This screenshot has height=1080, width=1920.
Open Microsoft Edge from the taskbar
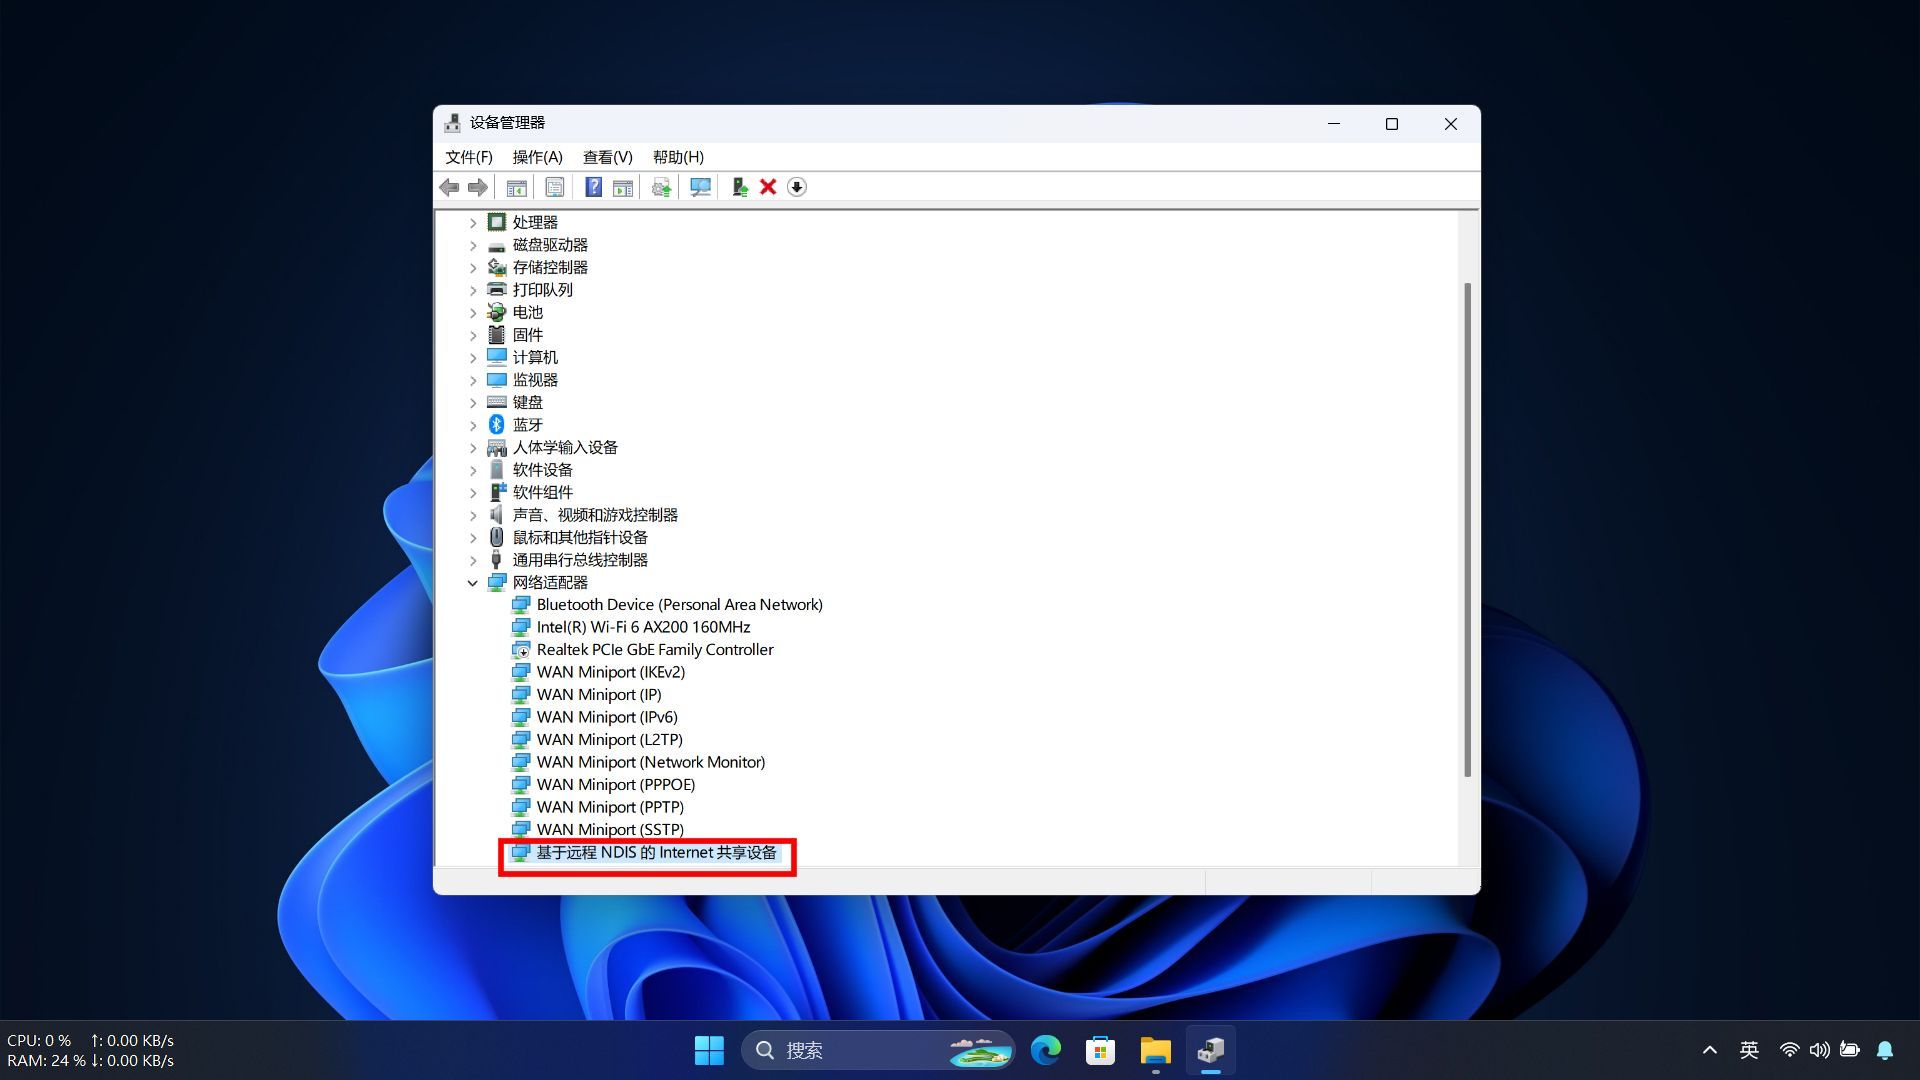point(1046,1050)
